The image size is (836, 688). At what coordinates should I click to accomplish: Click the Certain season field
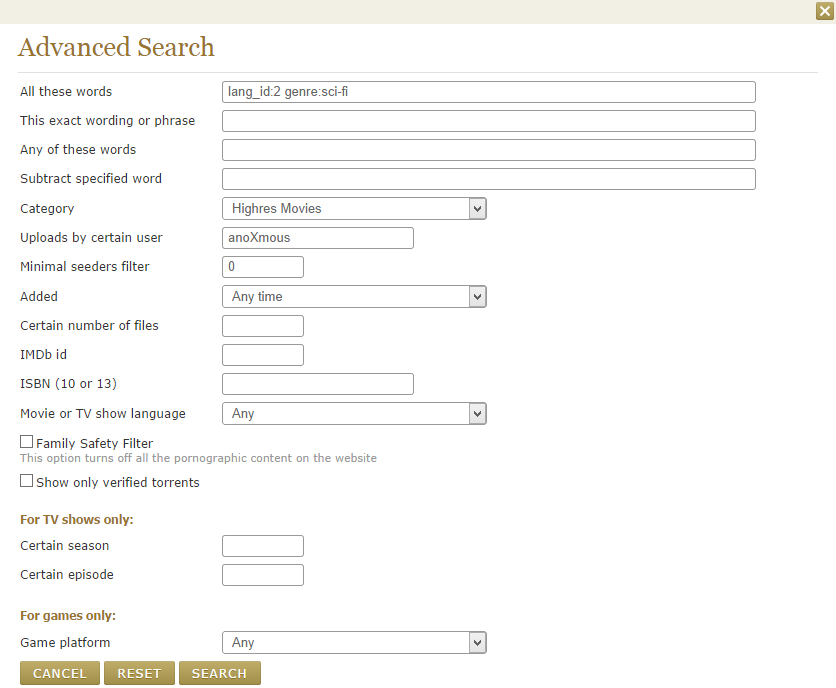[x=262, y=546]
